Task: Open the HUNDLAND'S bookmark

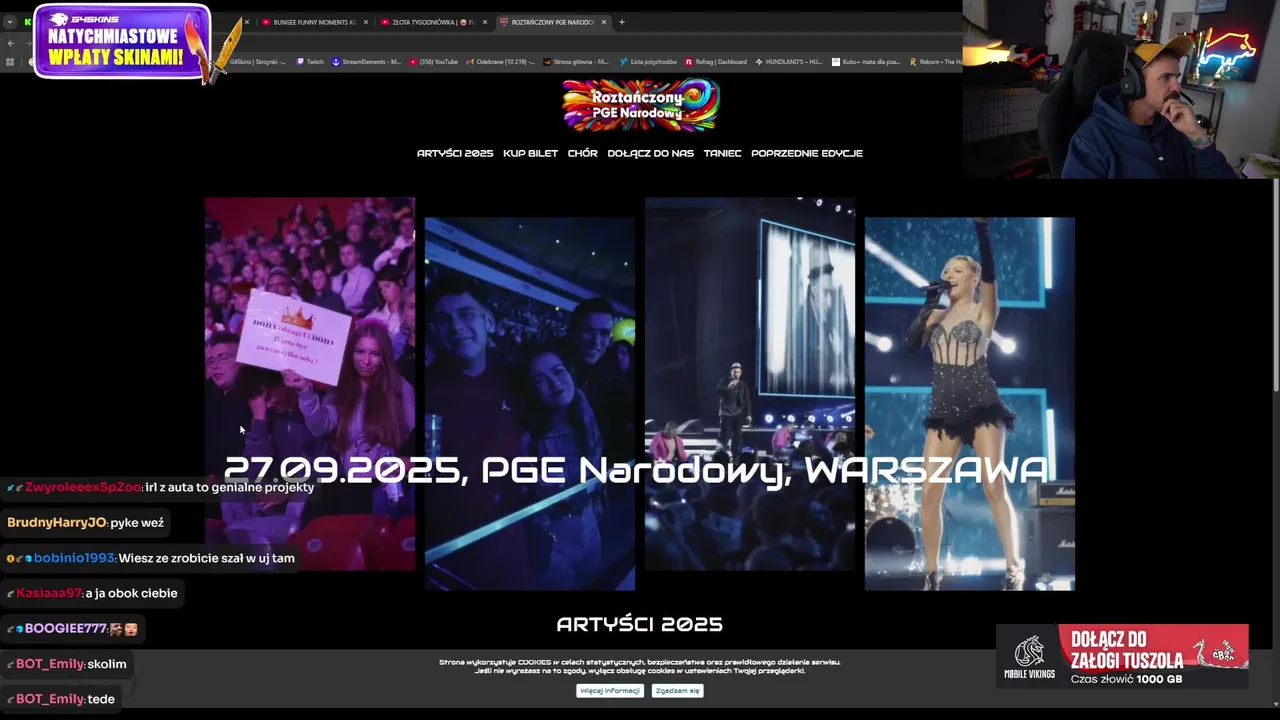Action: [790, 62]
